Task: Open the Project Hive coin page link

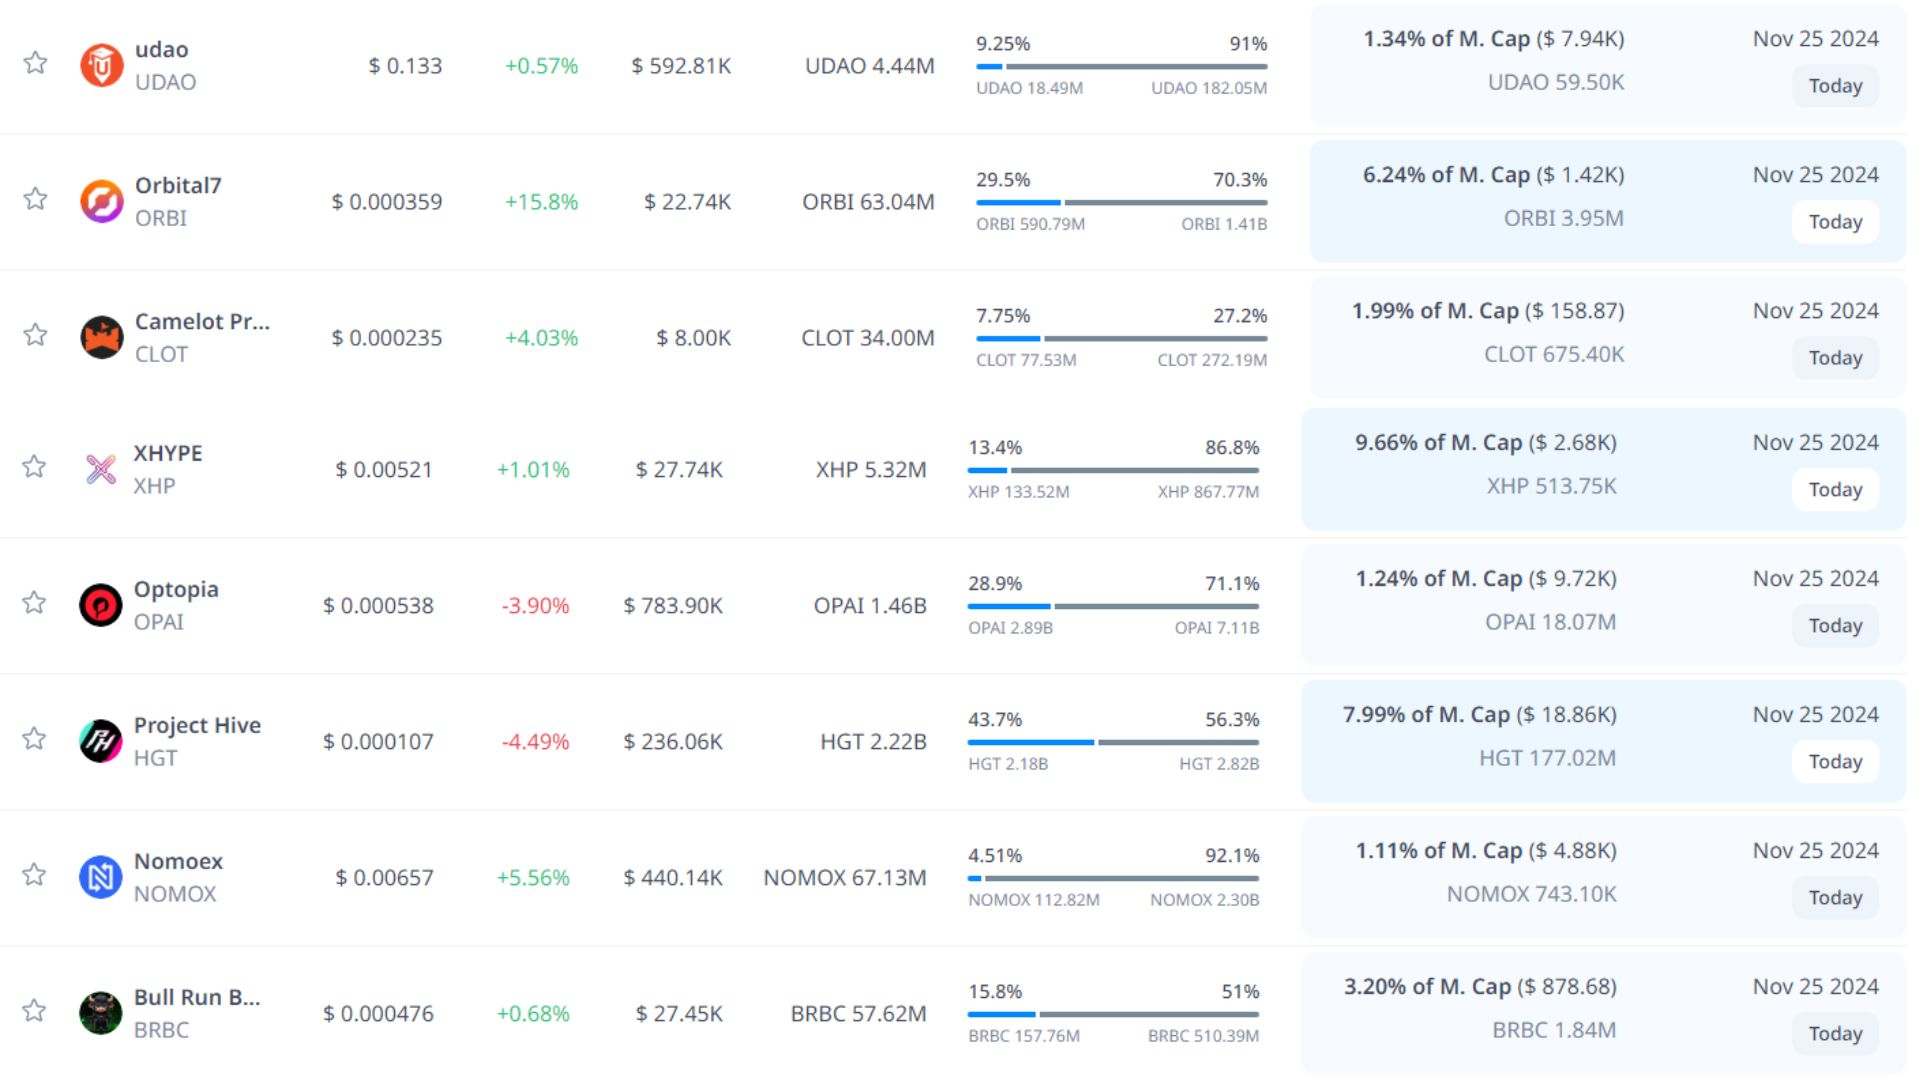Action: (x=197, y=725)
